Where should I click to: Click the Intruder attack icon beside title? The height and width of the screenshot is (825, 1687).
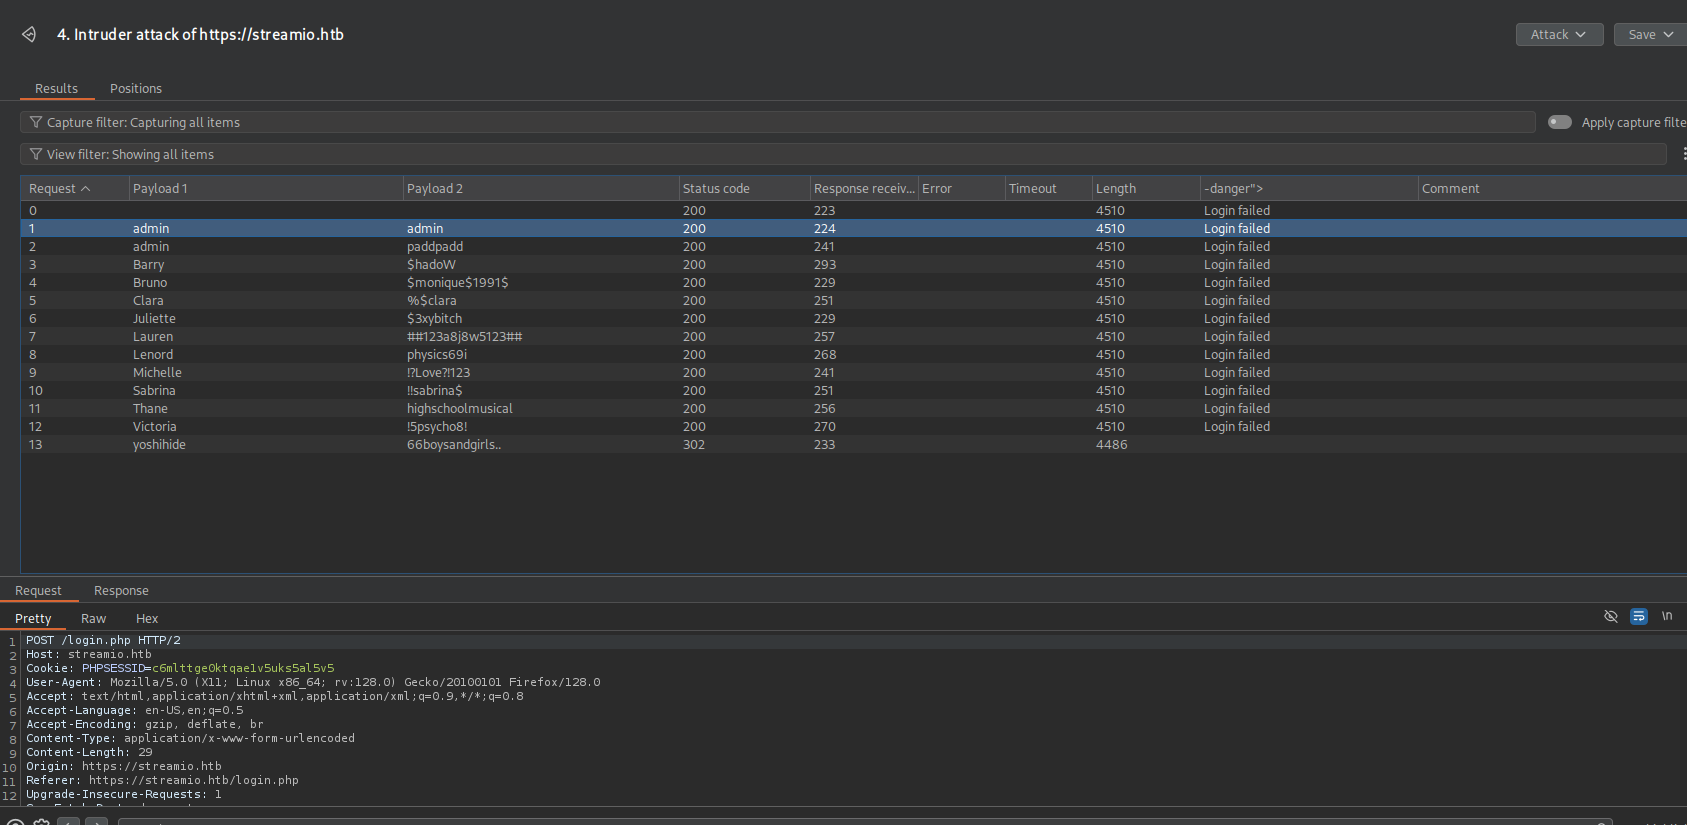[29, 35]
